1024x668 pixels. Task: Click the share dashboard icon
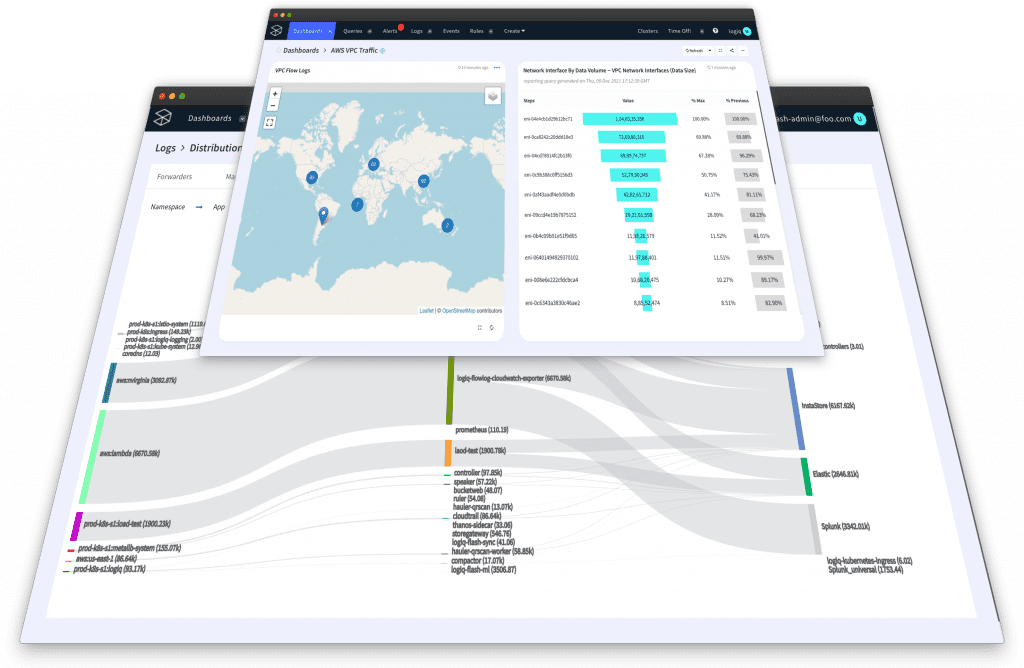click(731, 50)
